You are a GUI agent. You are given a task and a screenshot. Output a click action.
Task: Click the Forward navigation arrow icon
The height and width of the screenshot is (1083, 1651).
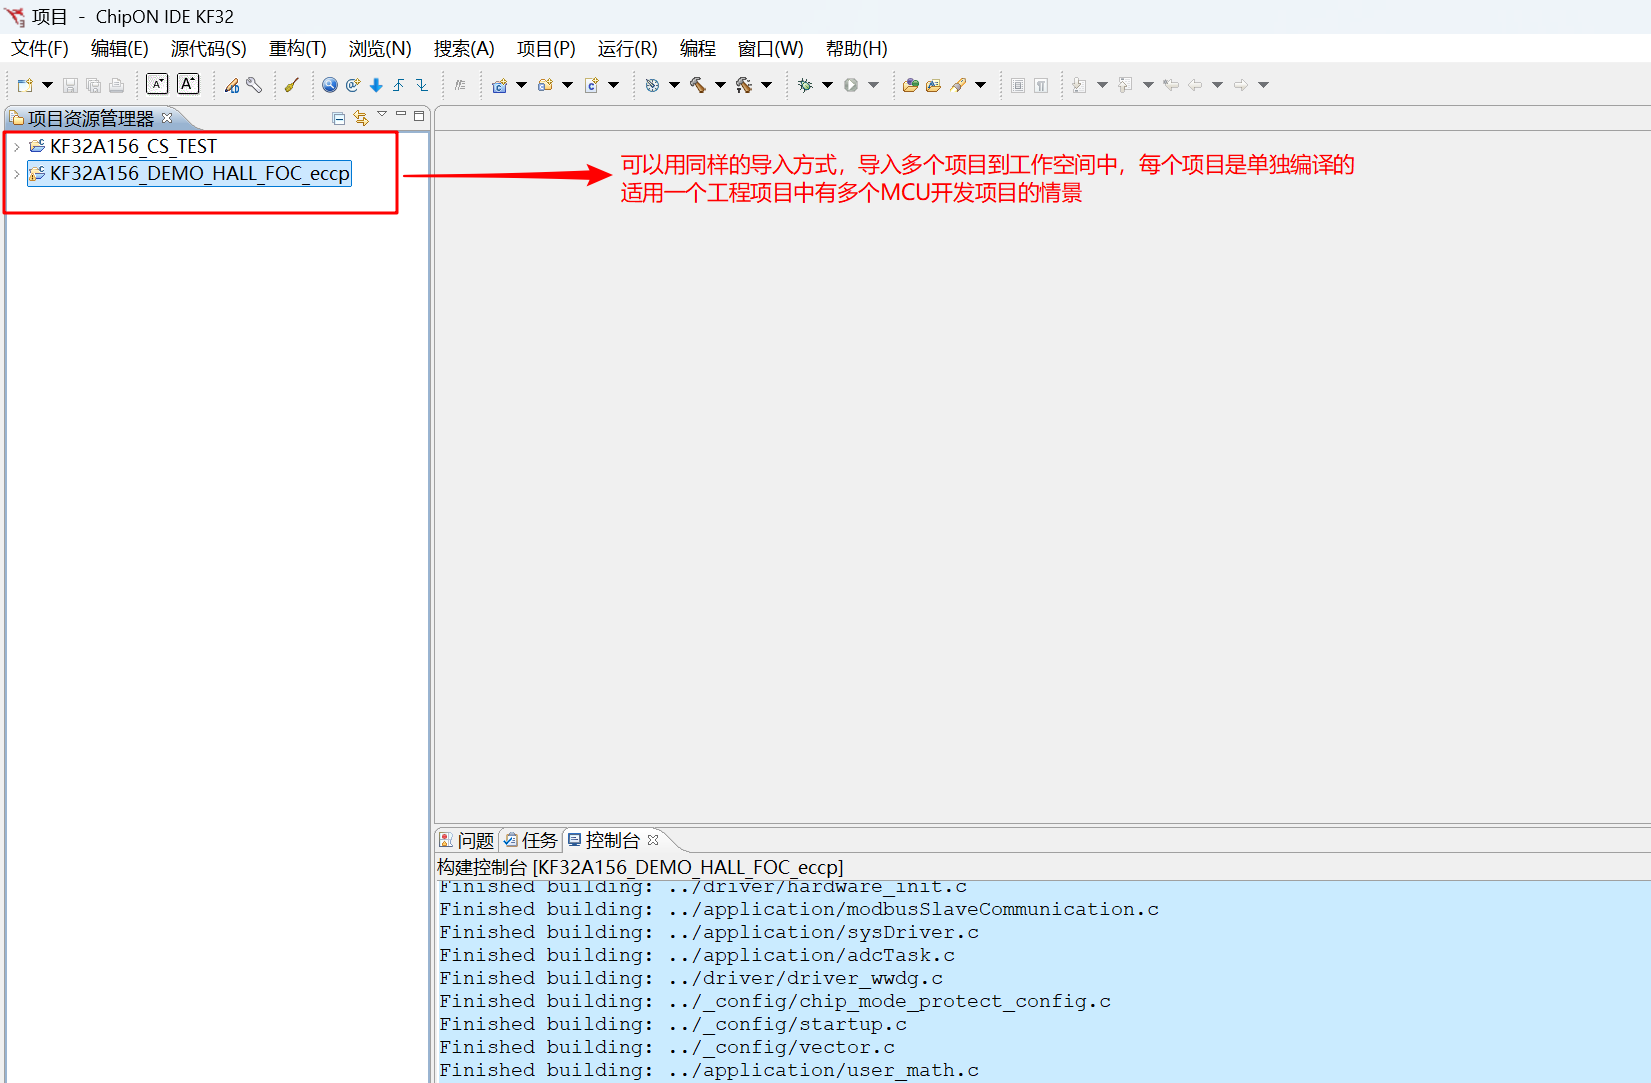1241,85
